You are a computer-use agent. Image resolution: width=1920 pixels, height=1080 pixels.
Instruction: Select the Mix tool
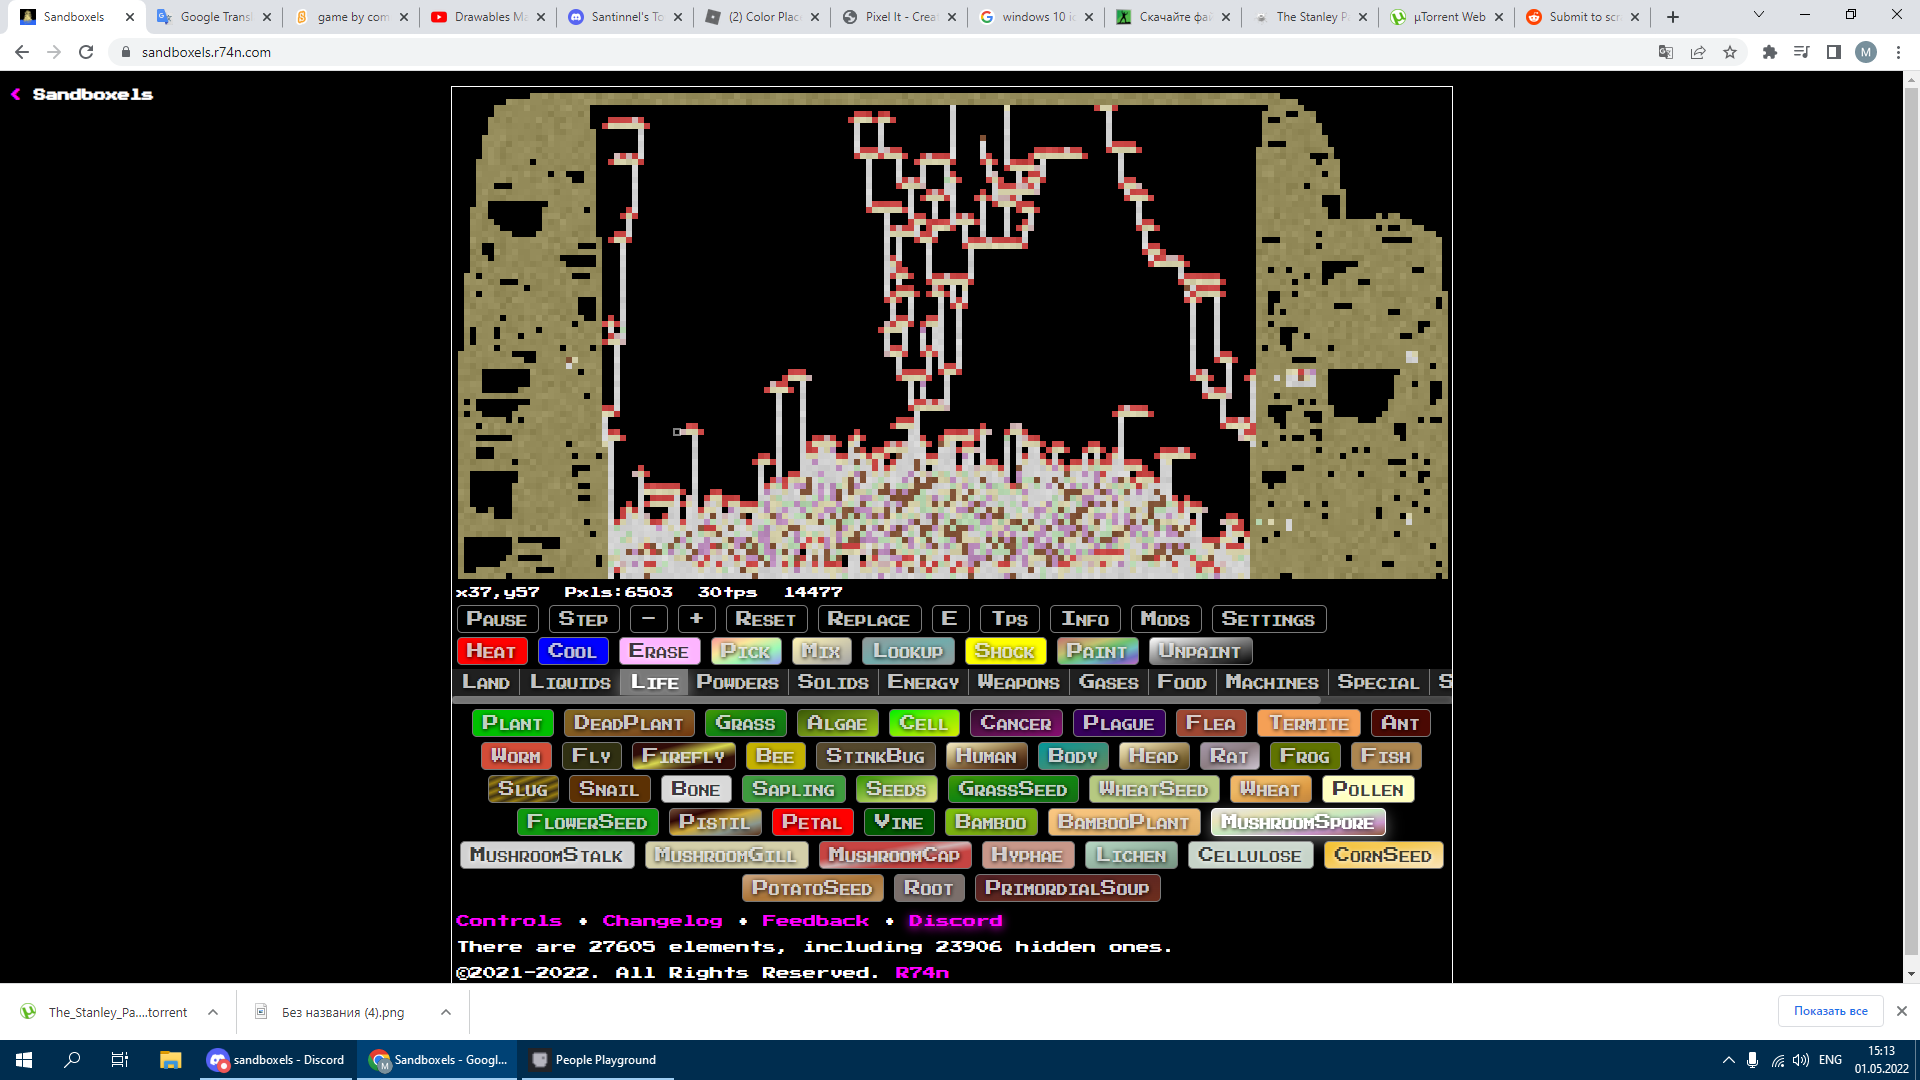(x=821, y=651)
